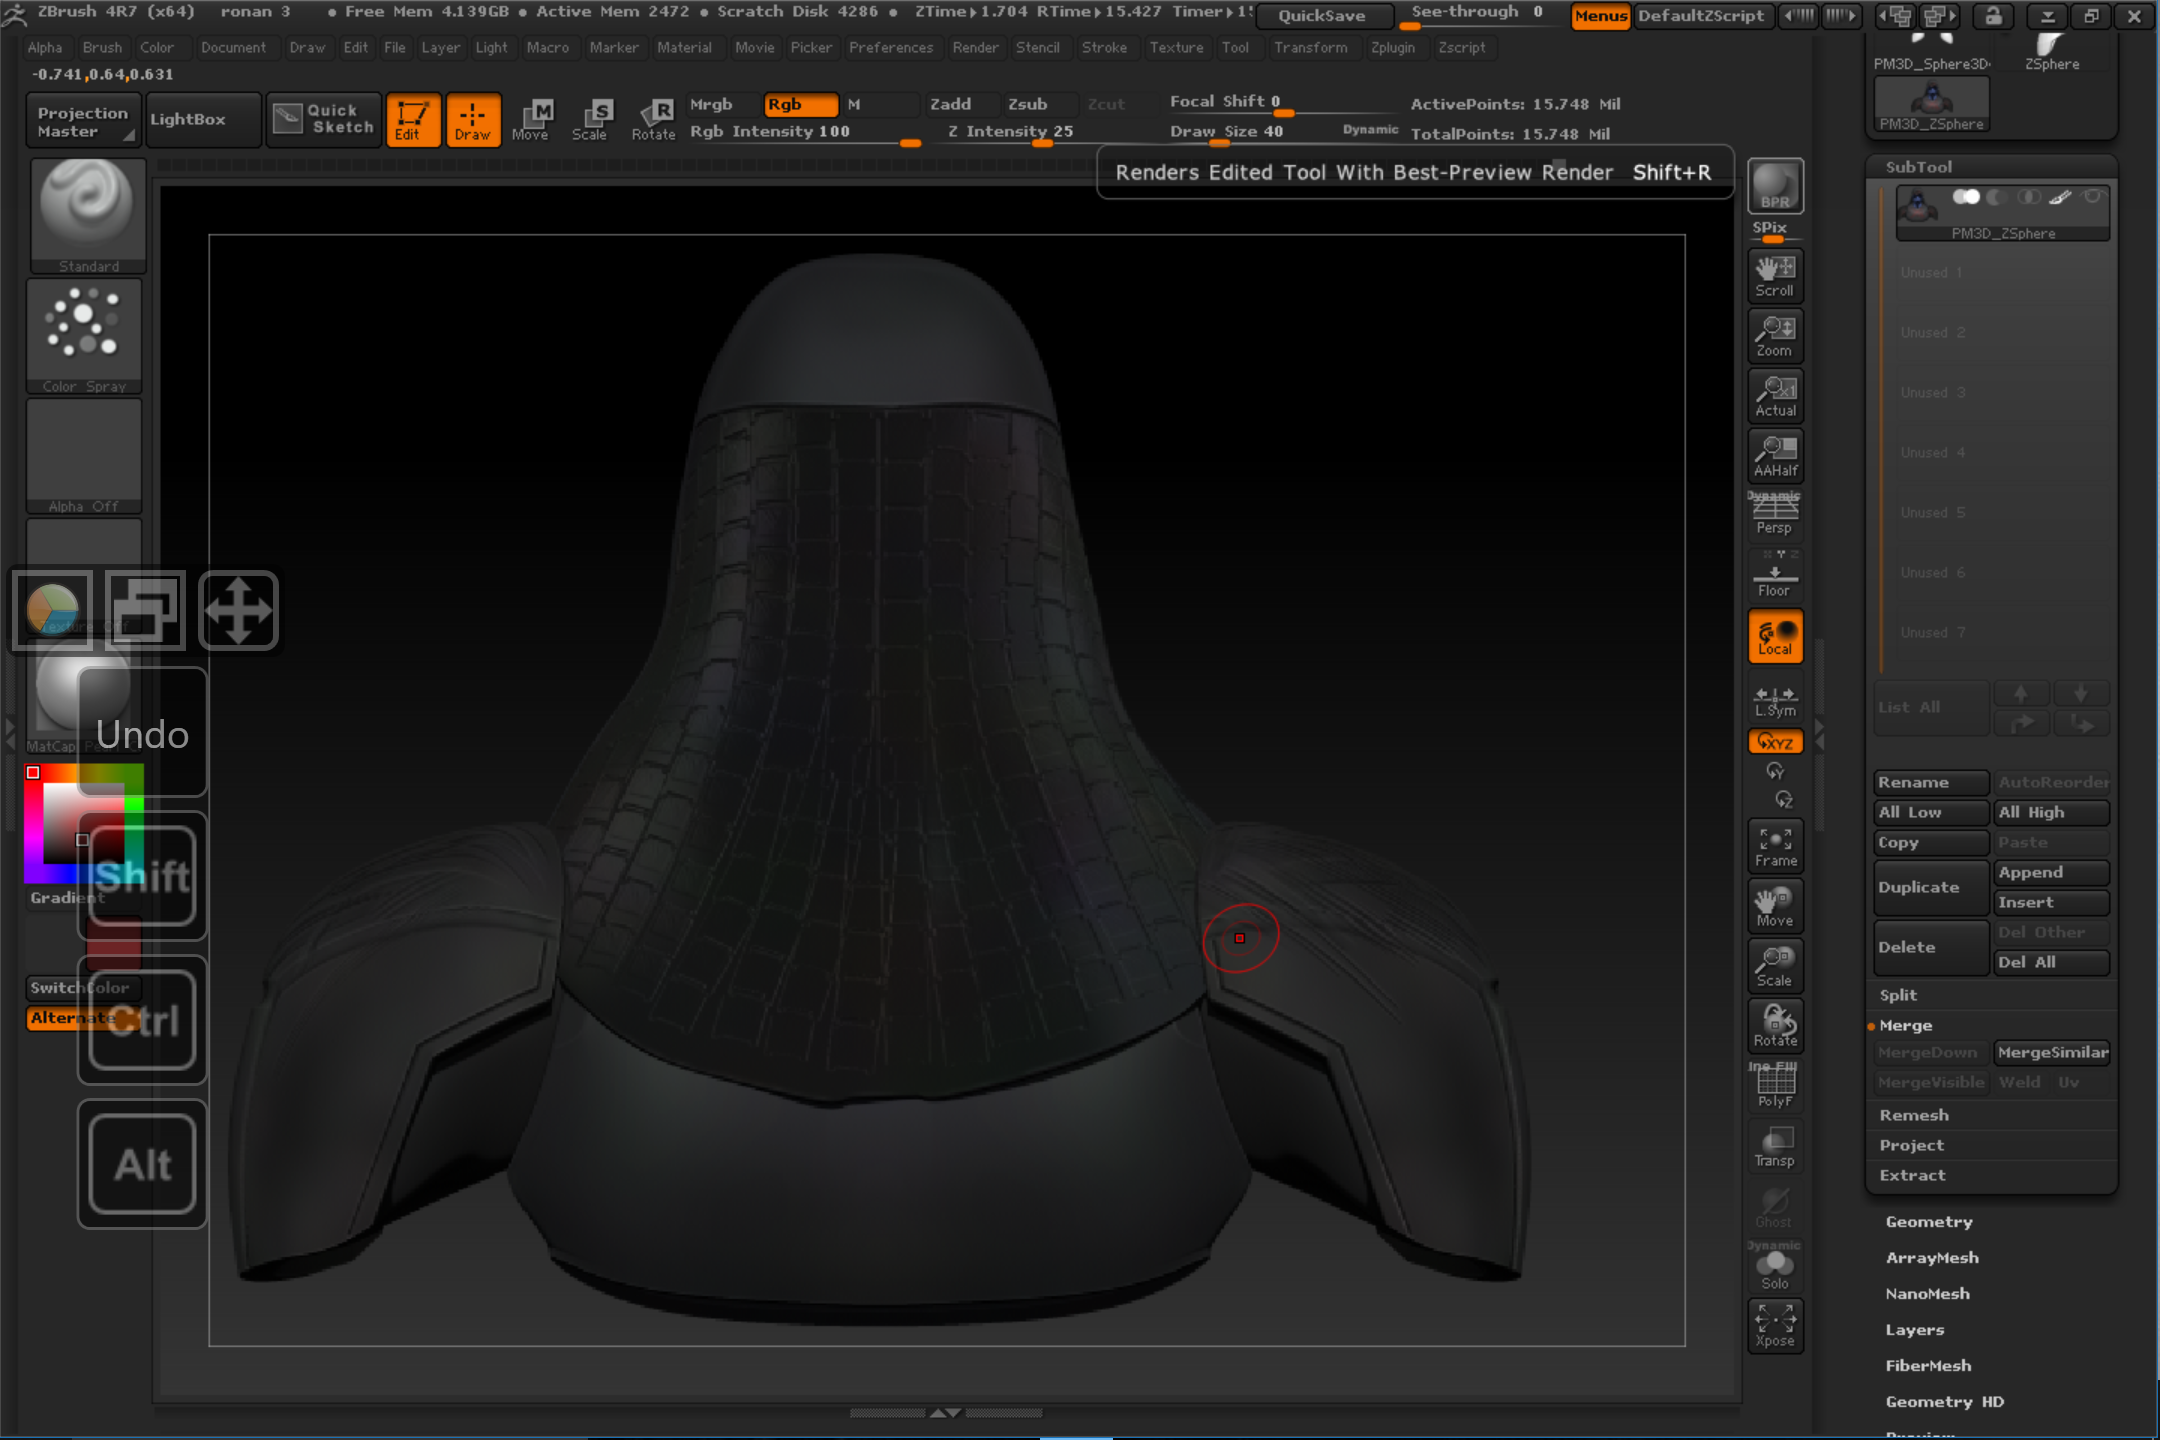This screenshot has height=1440, width=2160.
Task: Toggle PolyF polyframe display
Action: point(1775,1086)
